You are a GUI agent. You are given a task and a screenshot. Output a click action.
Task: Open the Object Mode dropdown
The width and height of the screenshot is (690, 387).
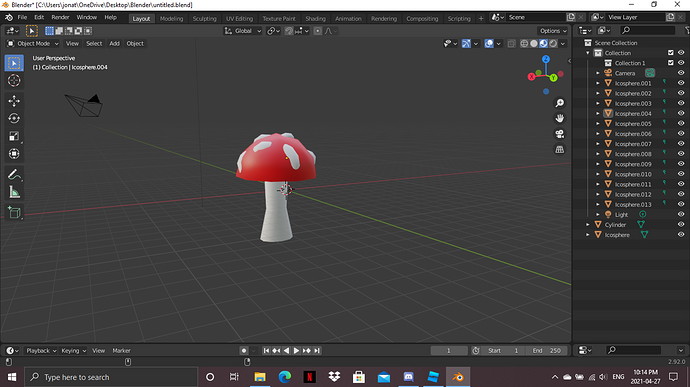point(33,44)
